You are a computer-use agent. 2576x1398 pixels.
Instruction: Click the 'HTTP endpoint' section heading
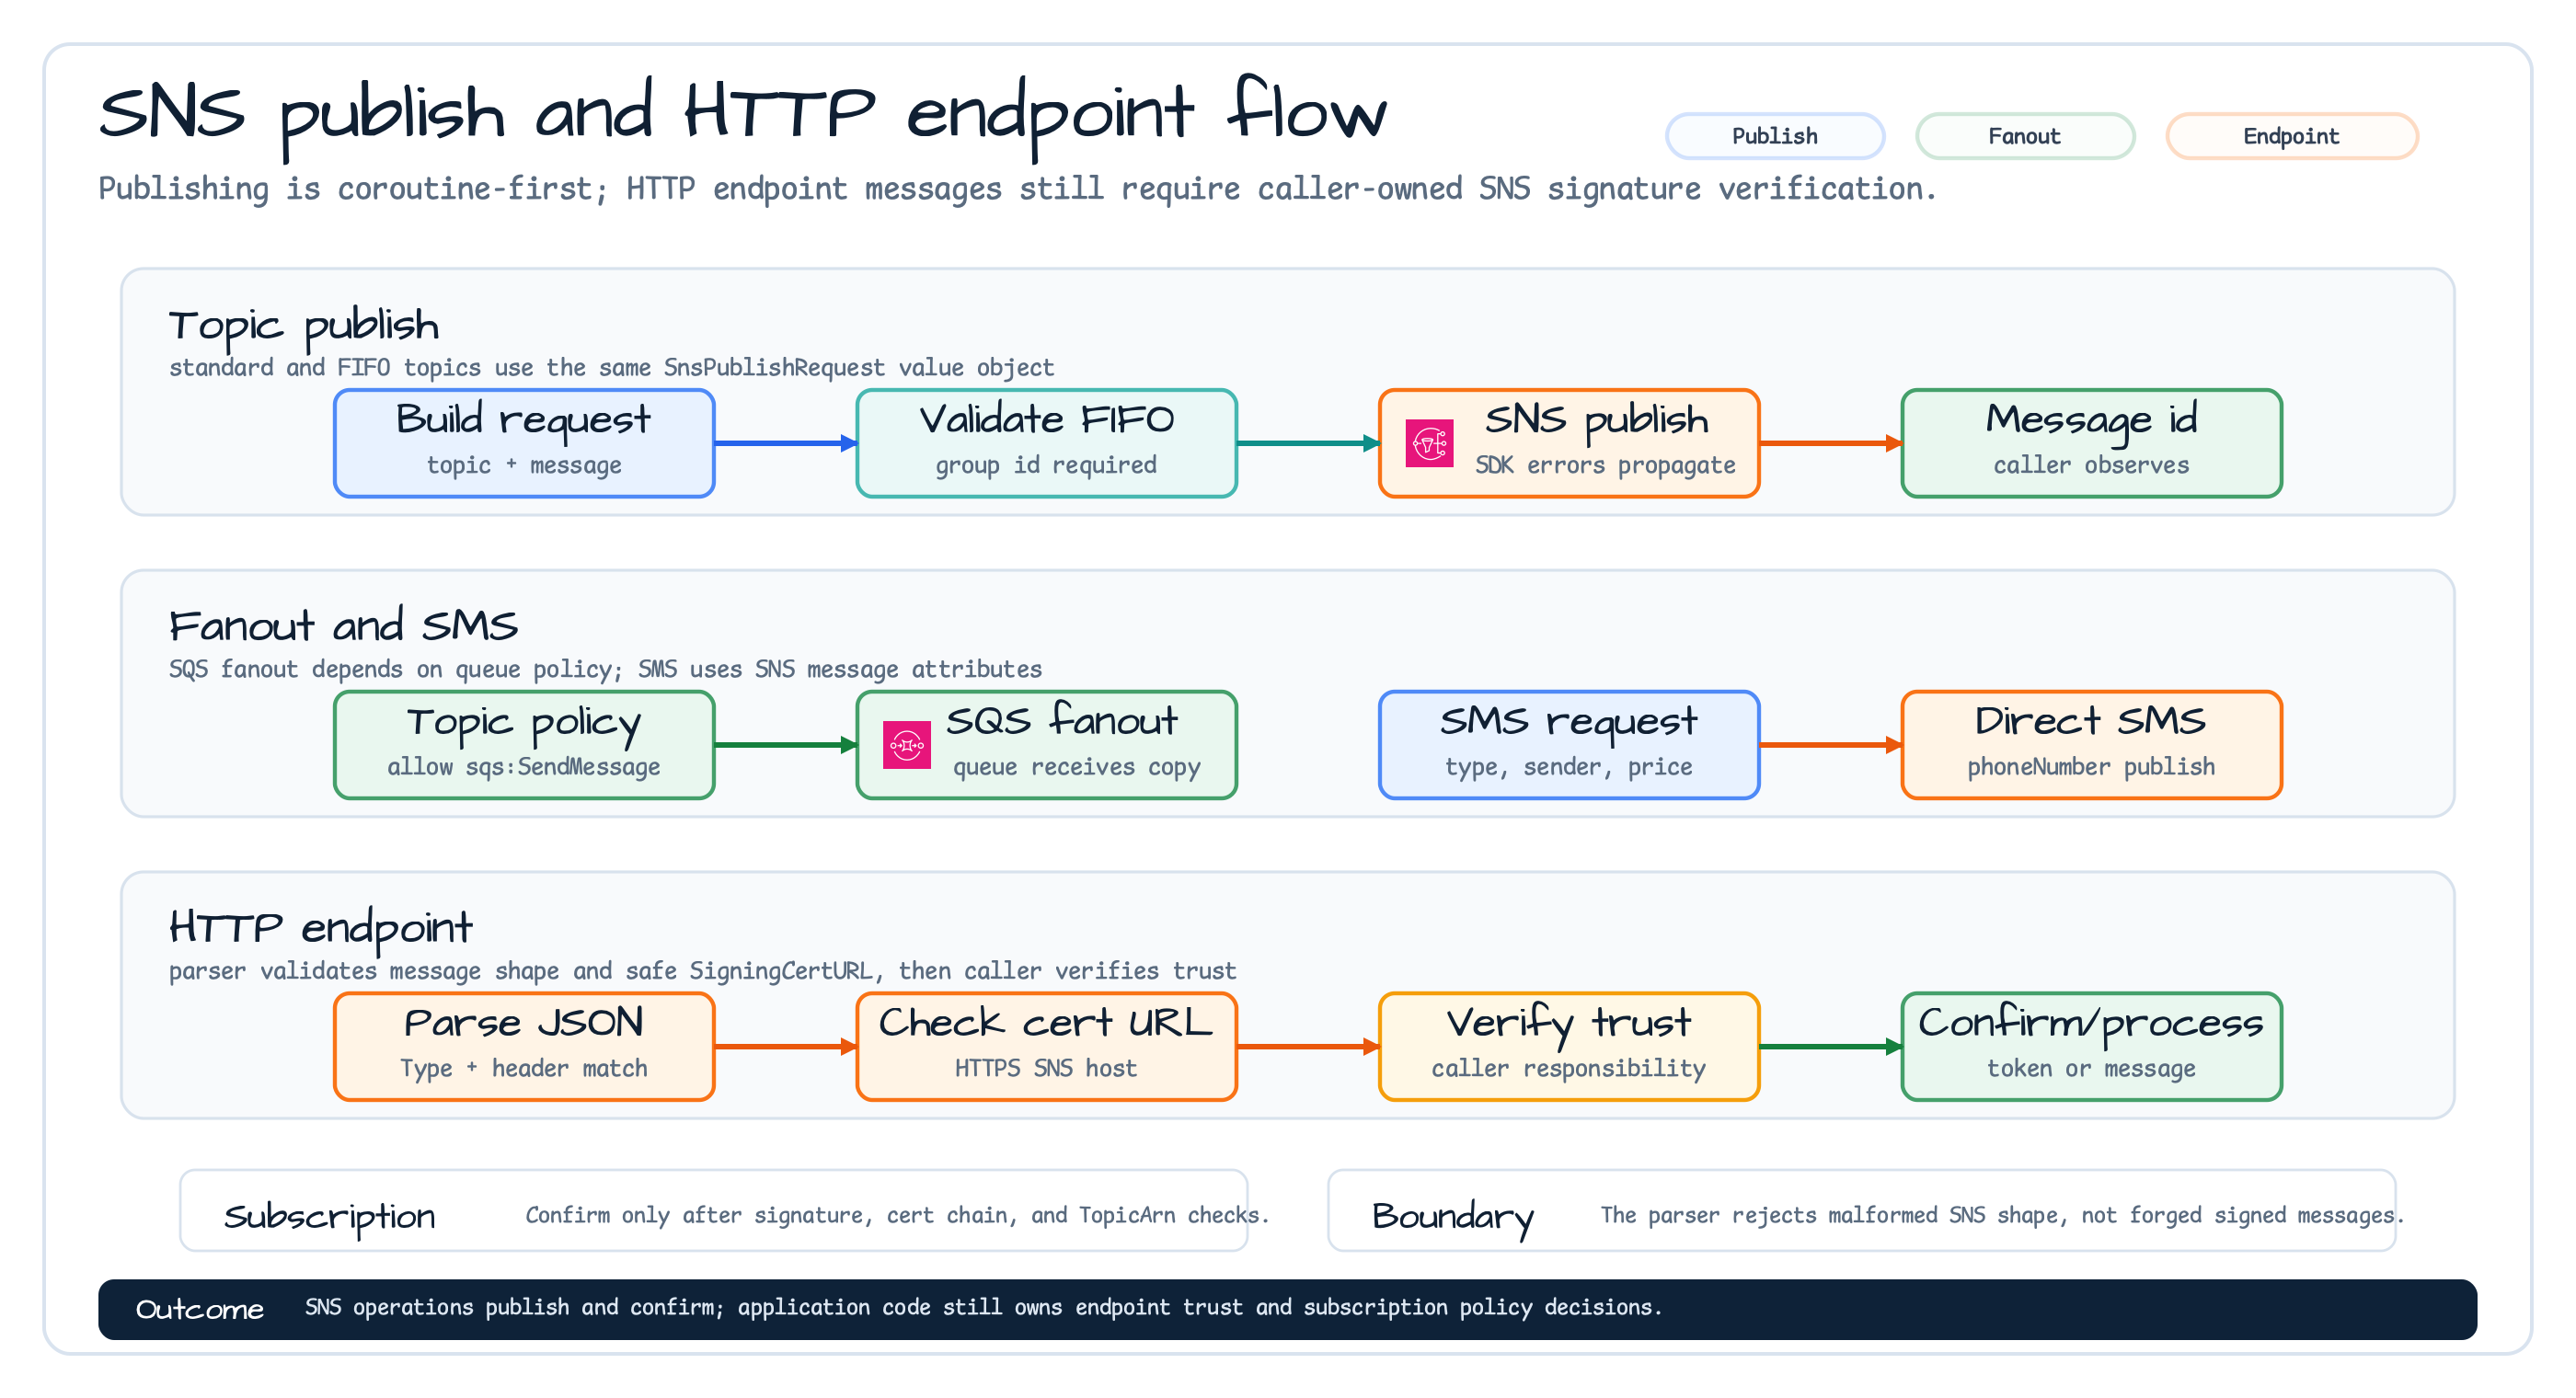pos(320,929)
